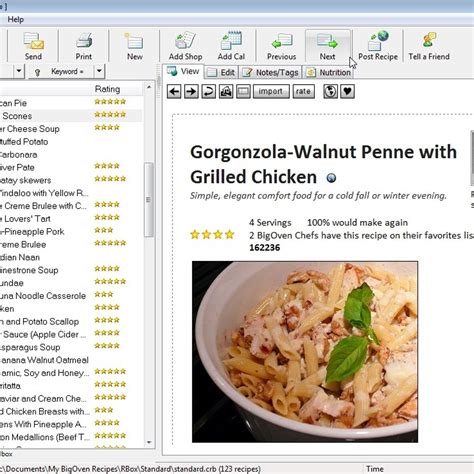474x474 pixels.
Task: Select the 'tuffed Potato' recipe row
Action: [x=72, y=142]
